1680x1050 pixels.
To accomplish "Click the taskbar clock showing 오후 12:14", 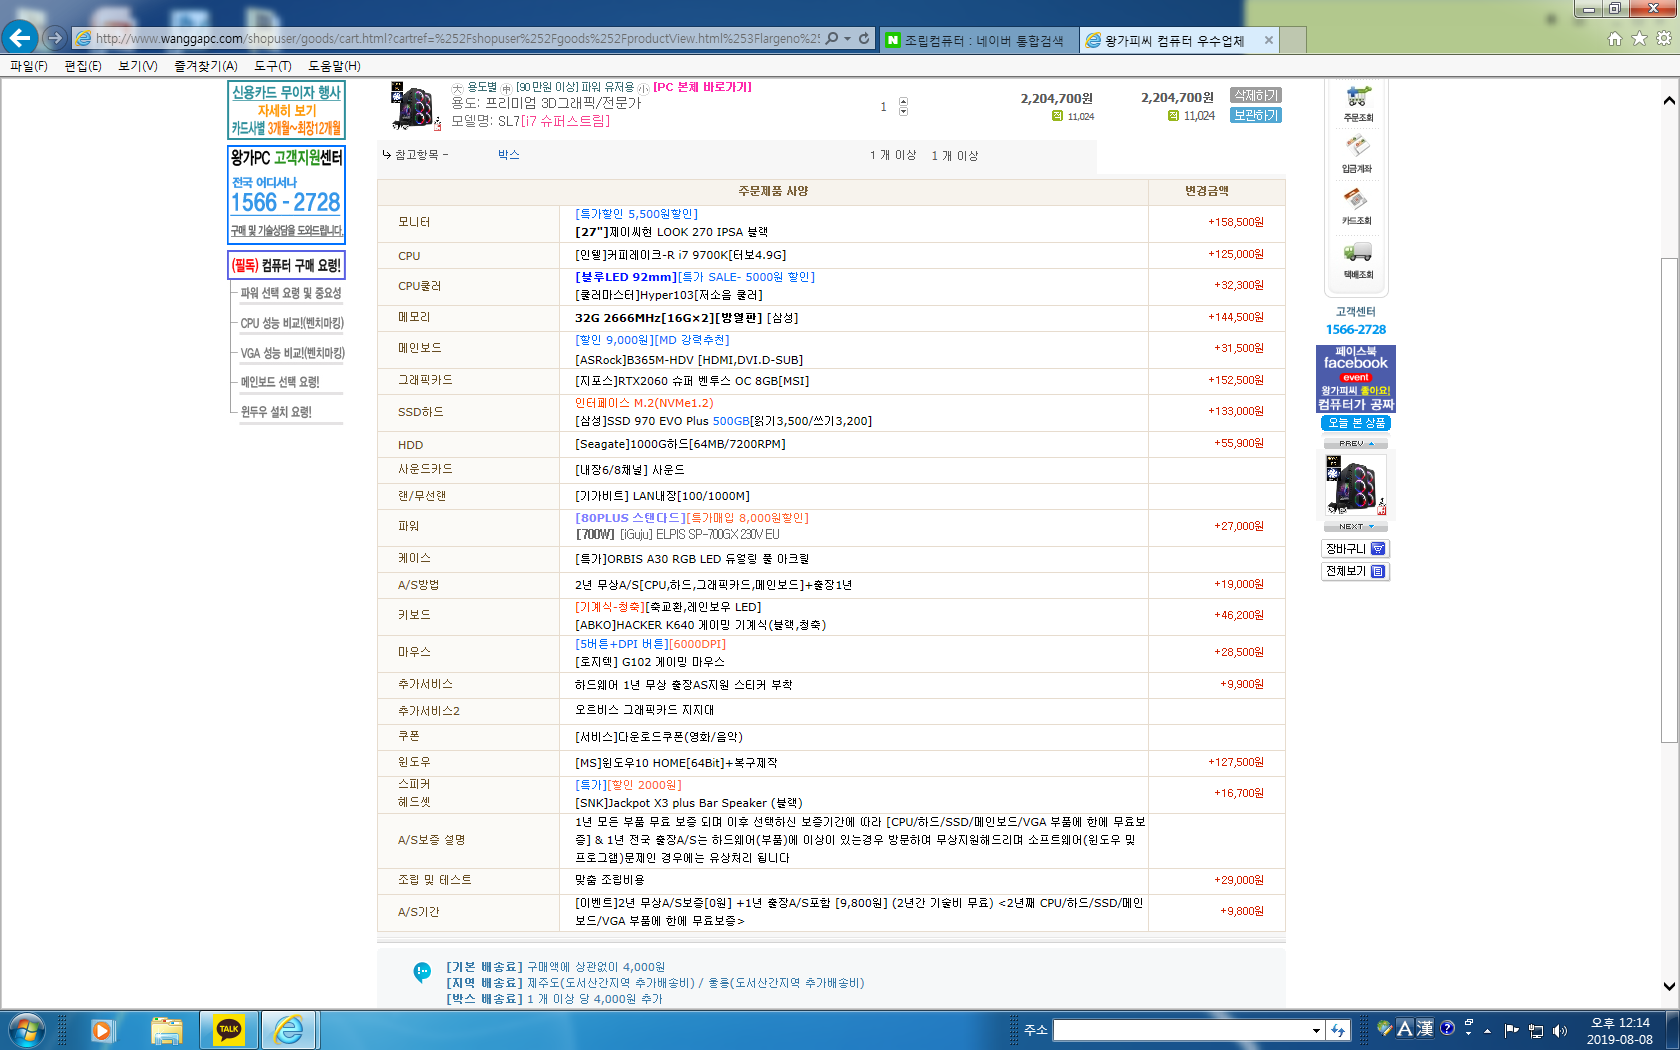I will pyautogui.click(x=1620, y=1031).
